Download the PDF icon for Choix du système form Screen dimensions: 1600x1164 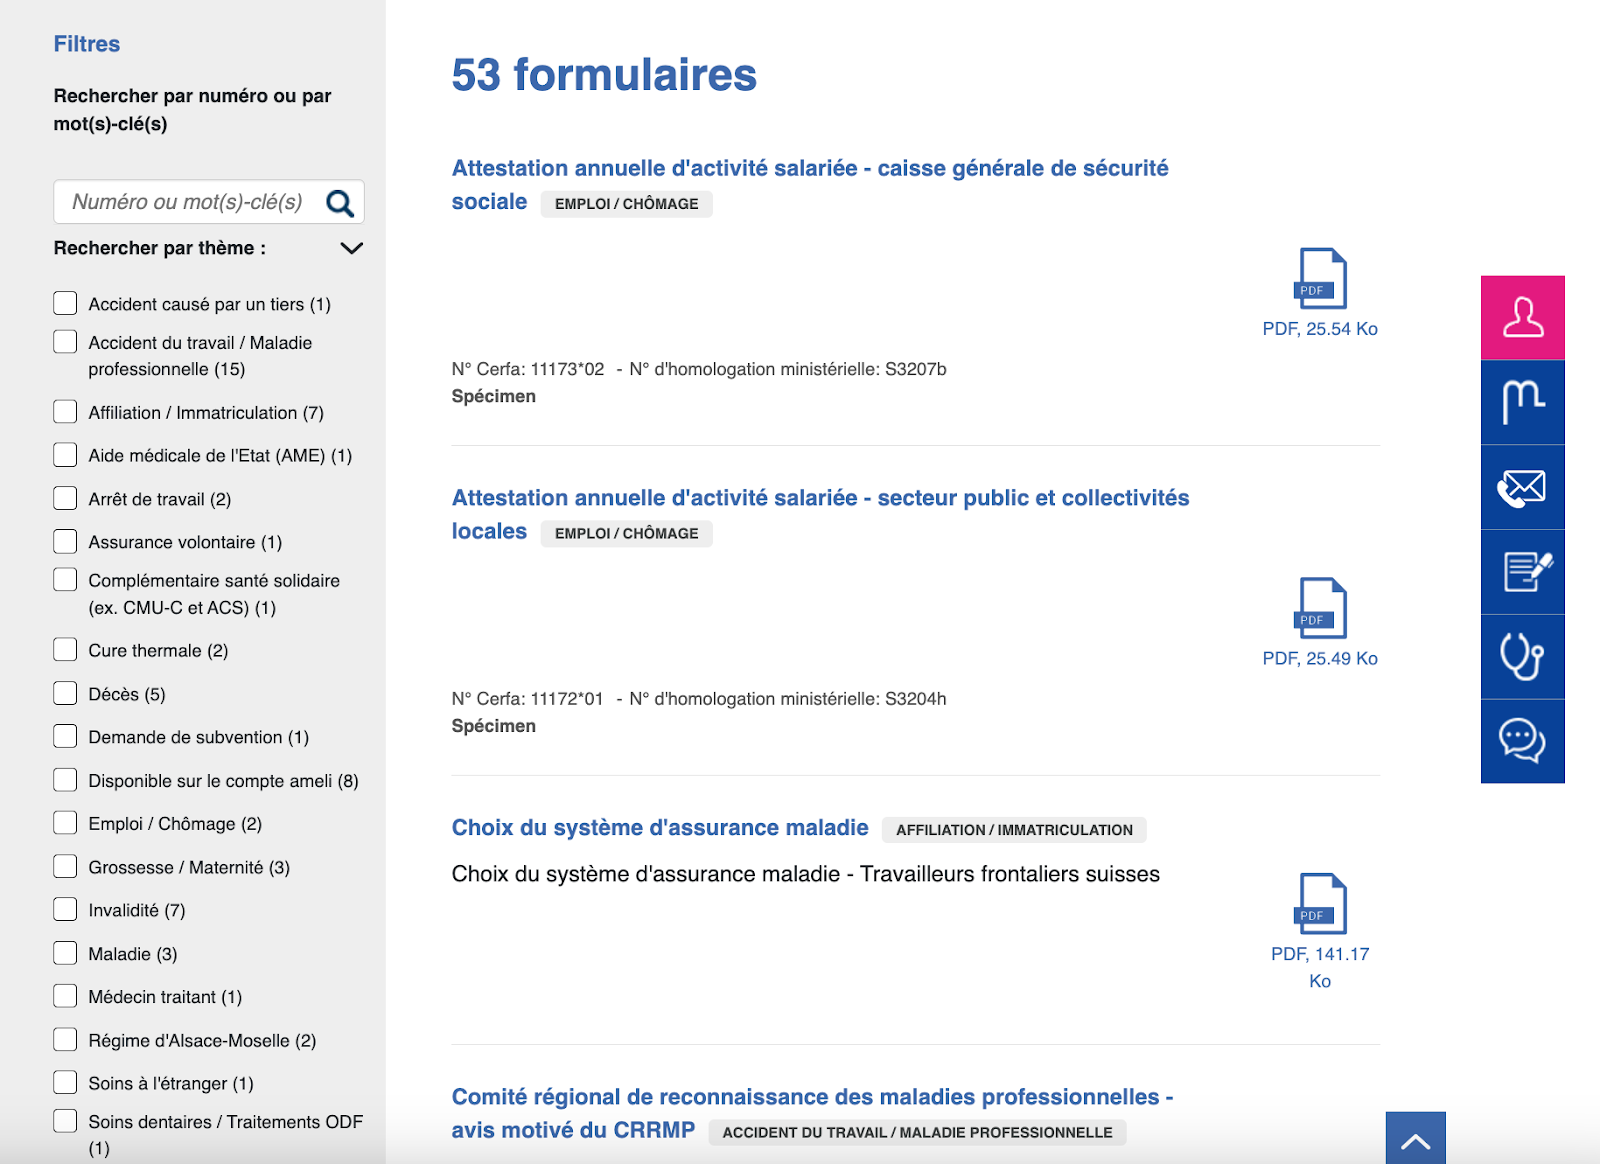[x=1321, y=904]
